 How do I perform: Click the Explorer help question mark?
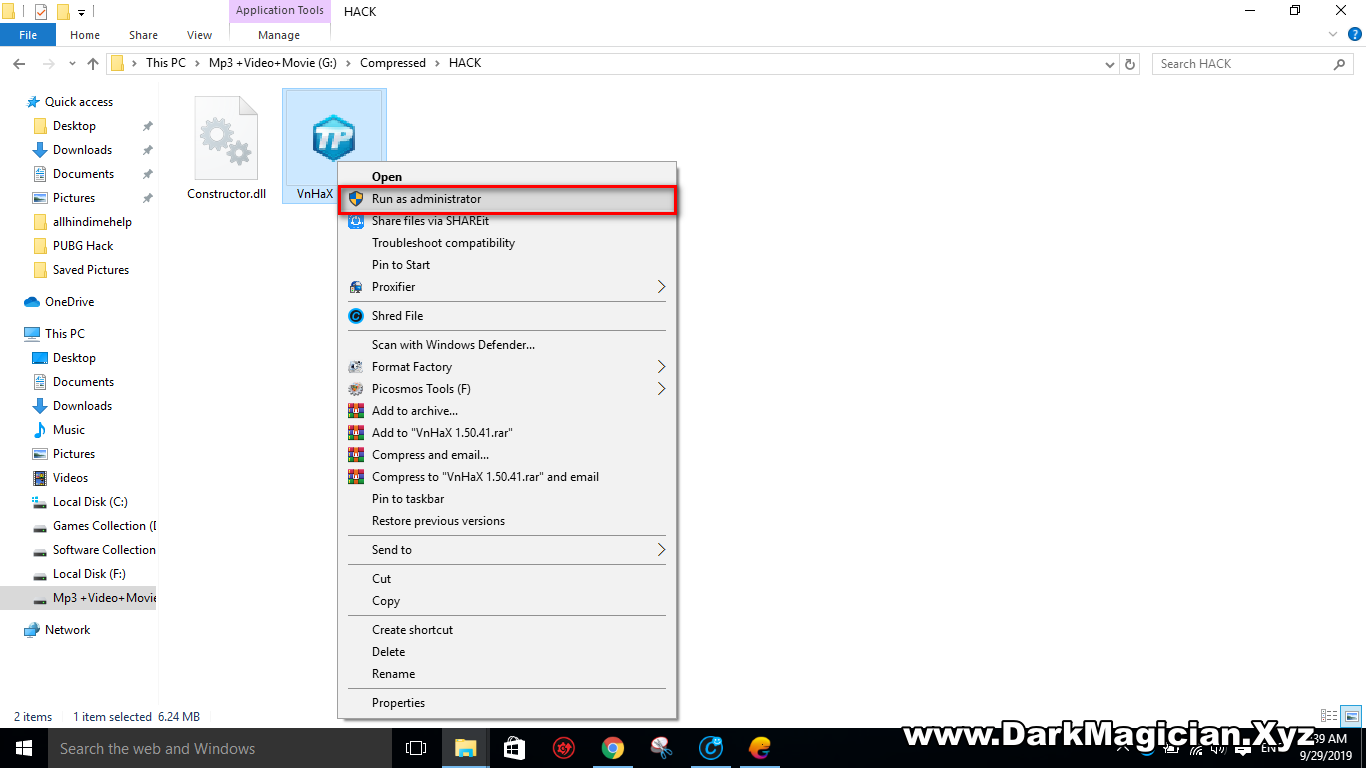coord(1353,34)
